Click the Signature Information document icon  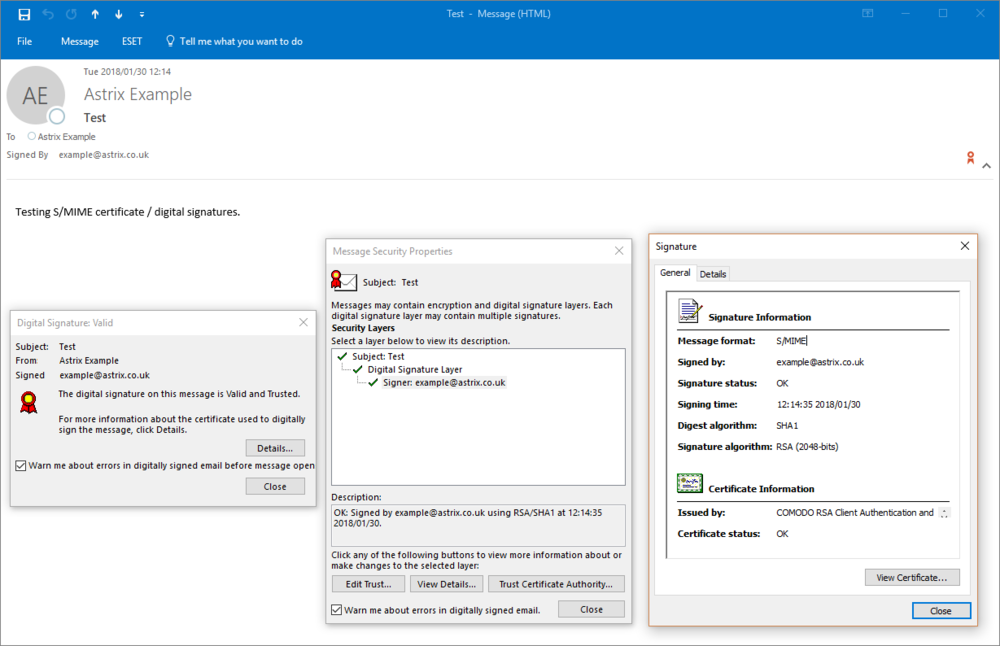[690, 311]
